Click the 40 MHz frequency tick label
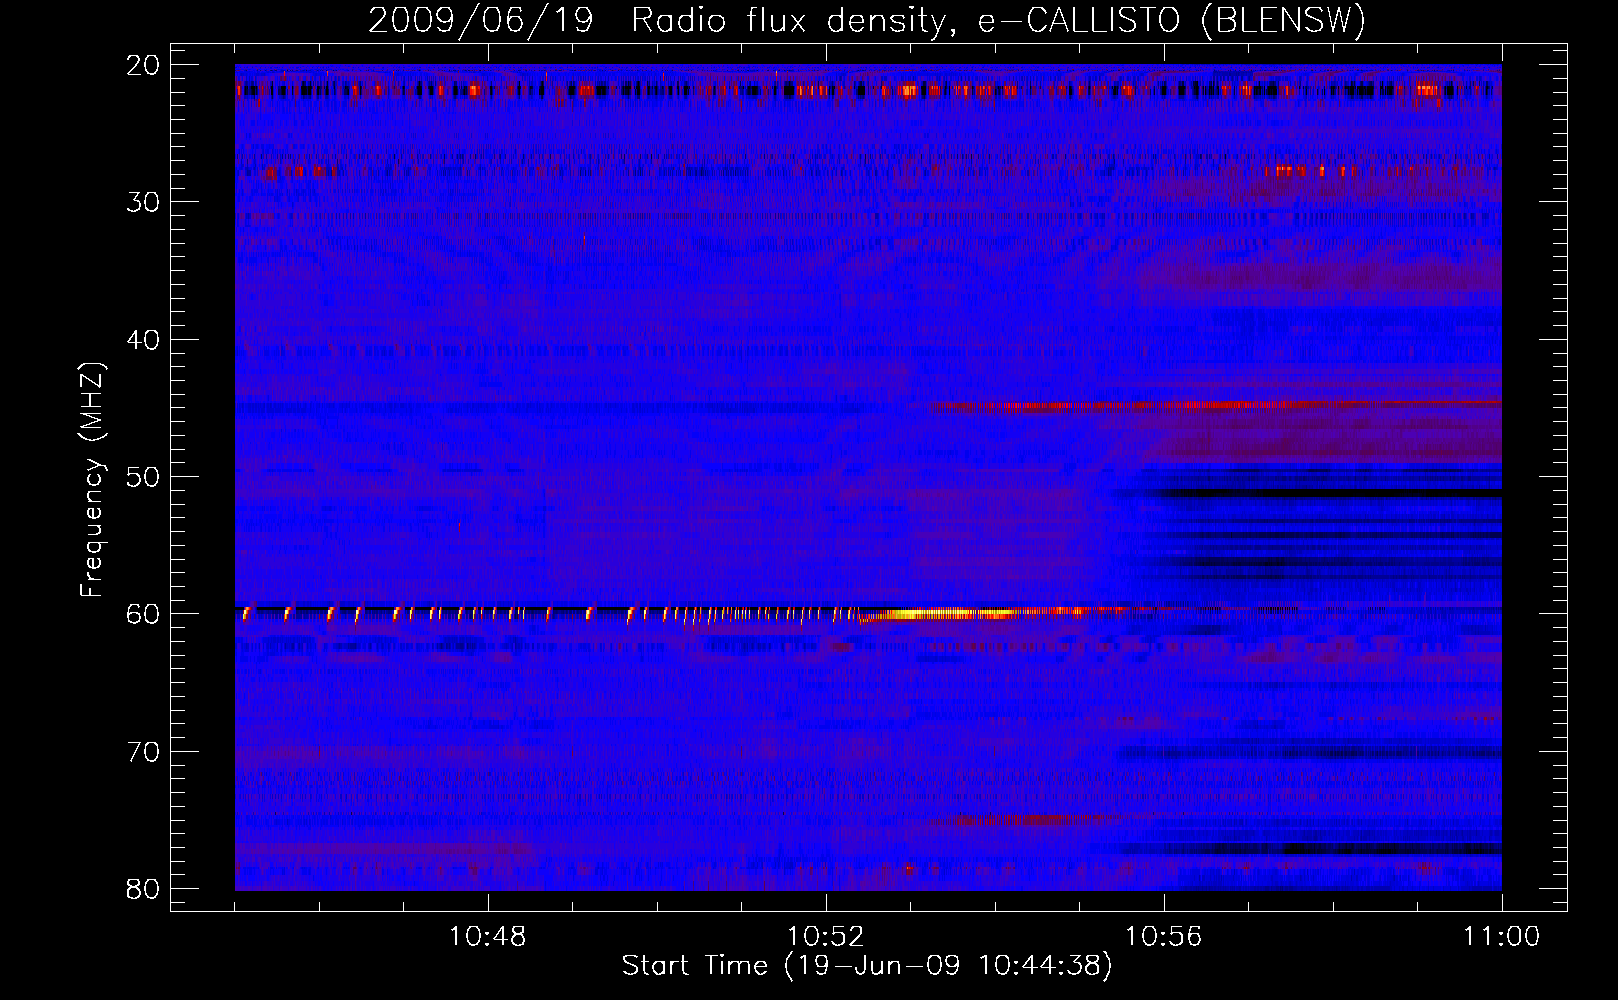Image resolution: width=1618 pixels, height=1000 pixels. point(143,340)
